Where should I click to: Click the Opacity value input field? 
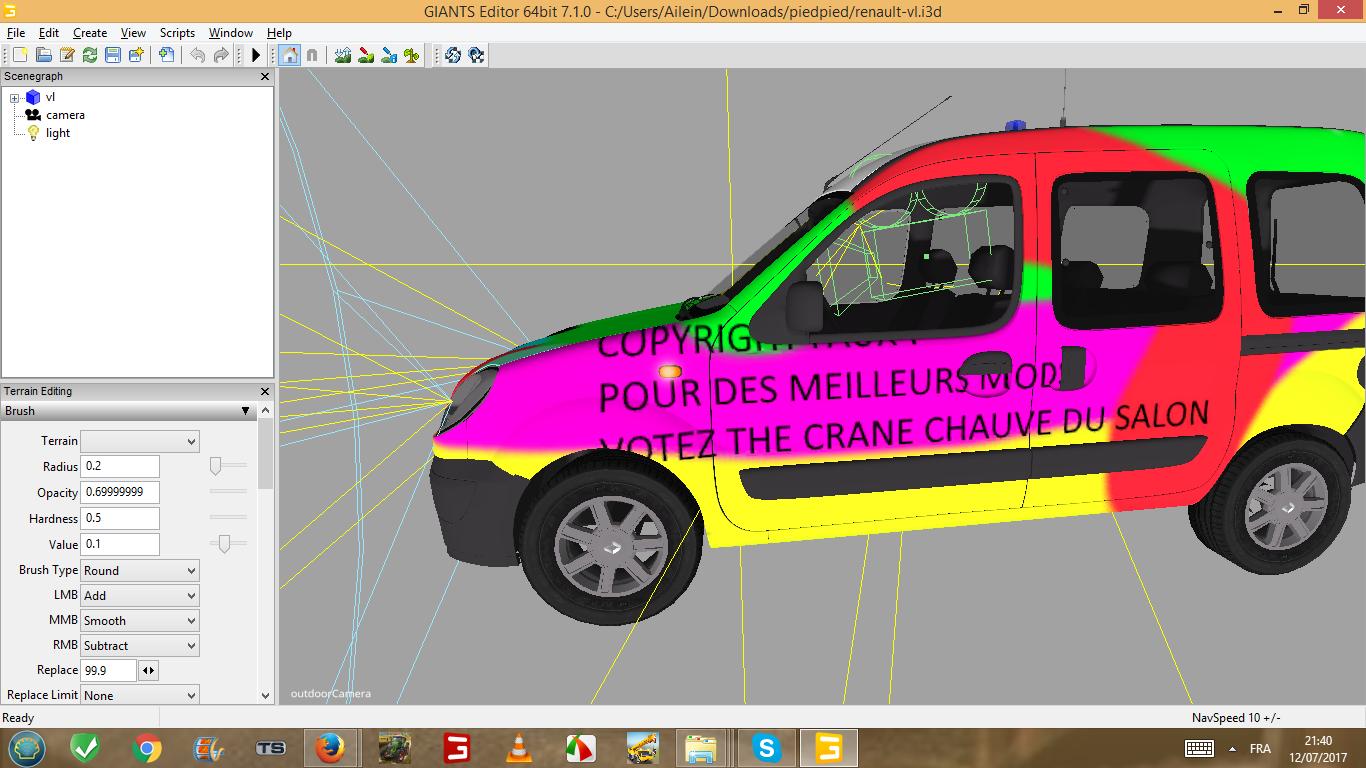pos(120,492)
